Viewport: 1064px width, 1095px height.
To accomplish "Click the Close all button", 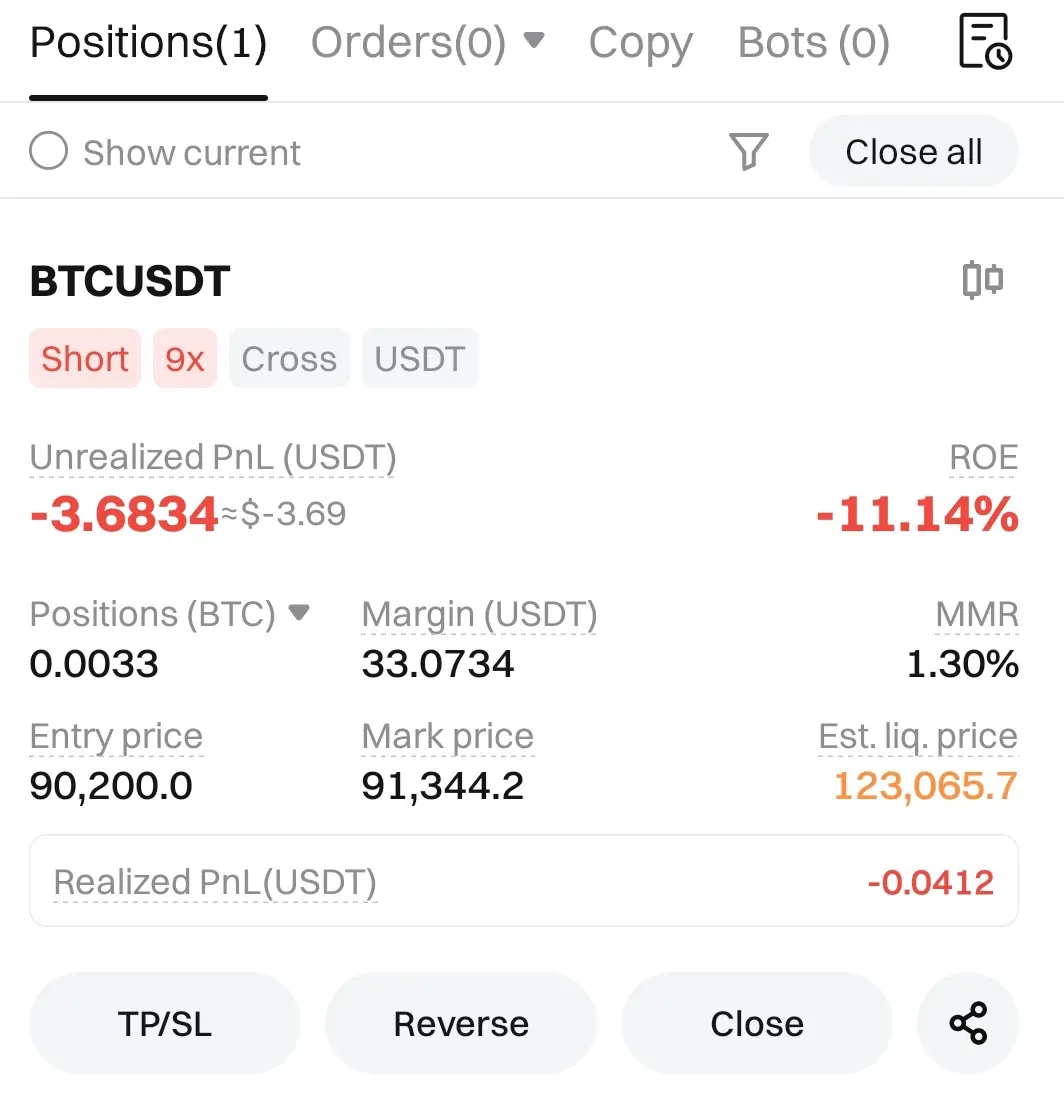I will [x=913, y=152].
